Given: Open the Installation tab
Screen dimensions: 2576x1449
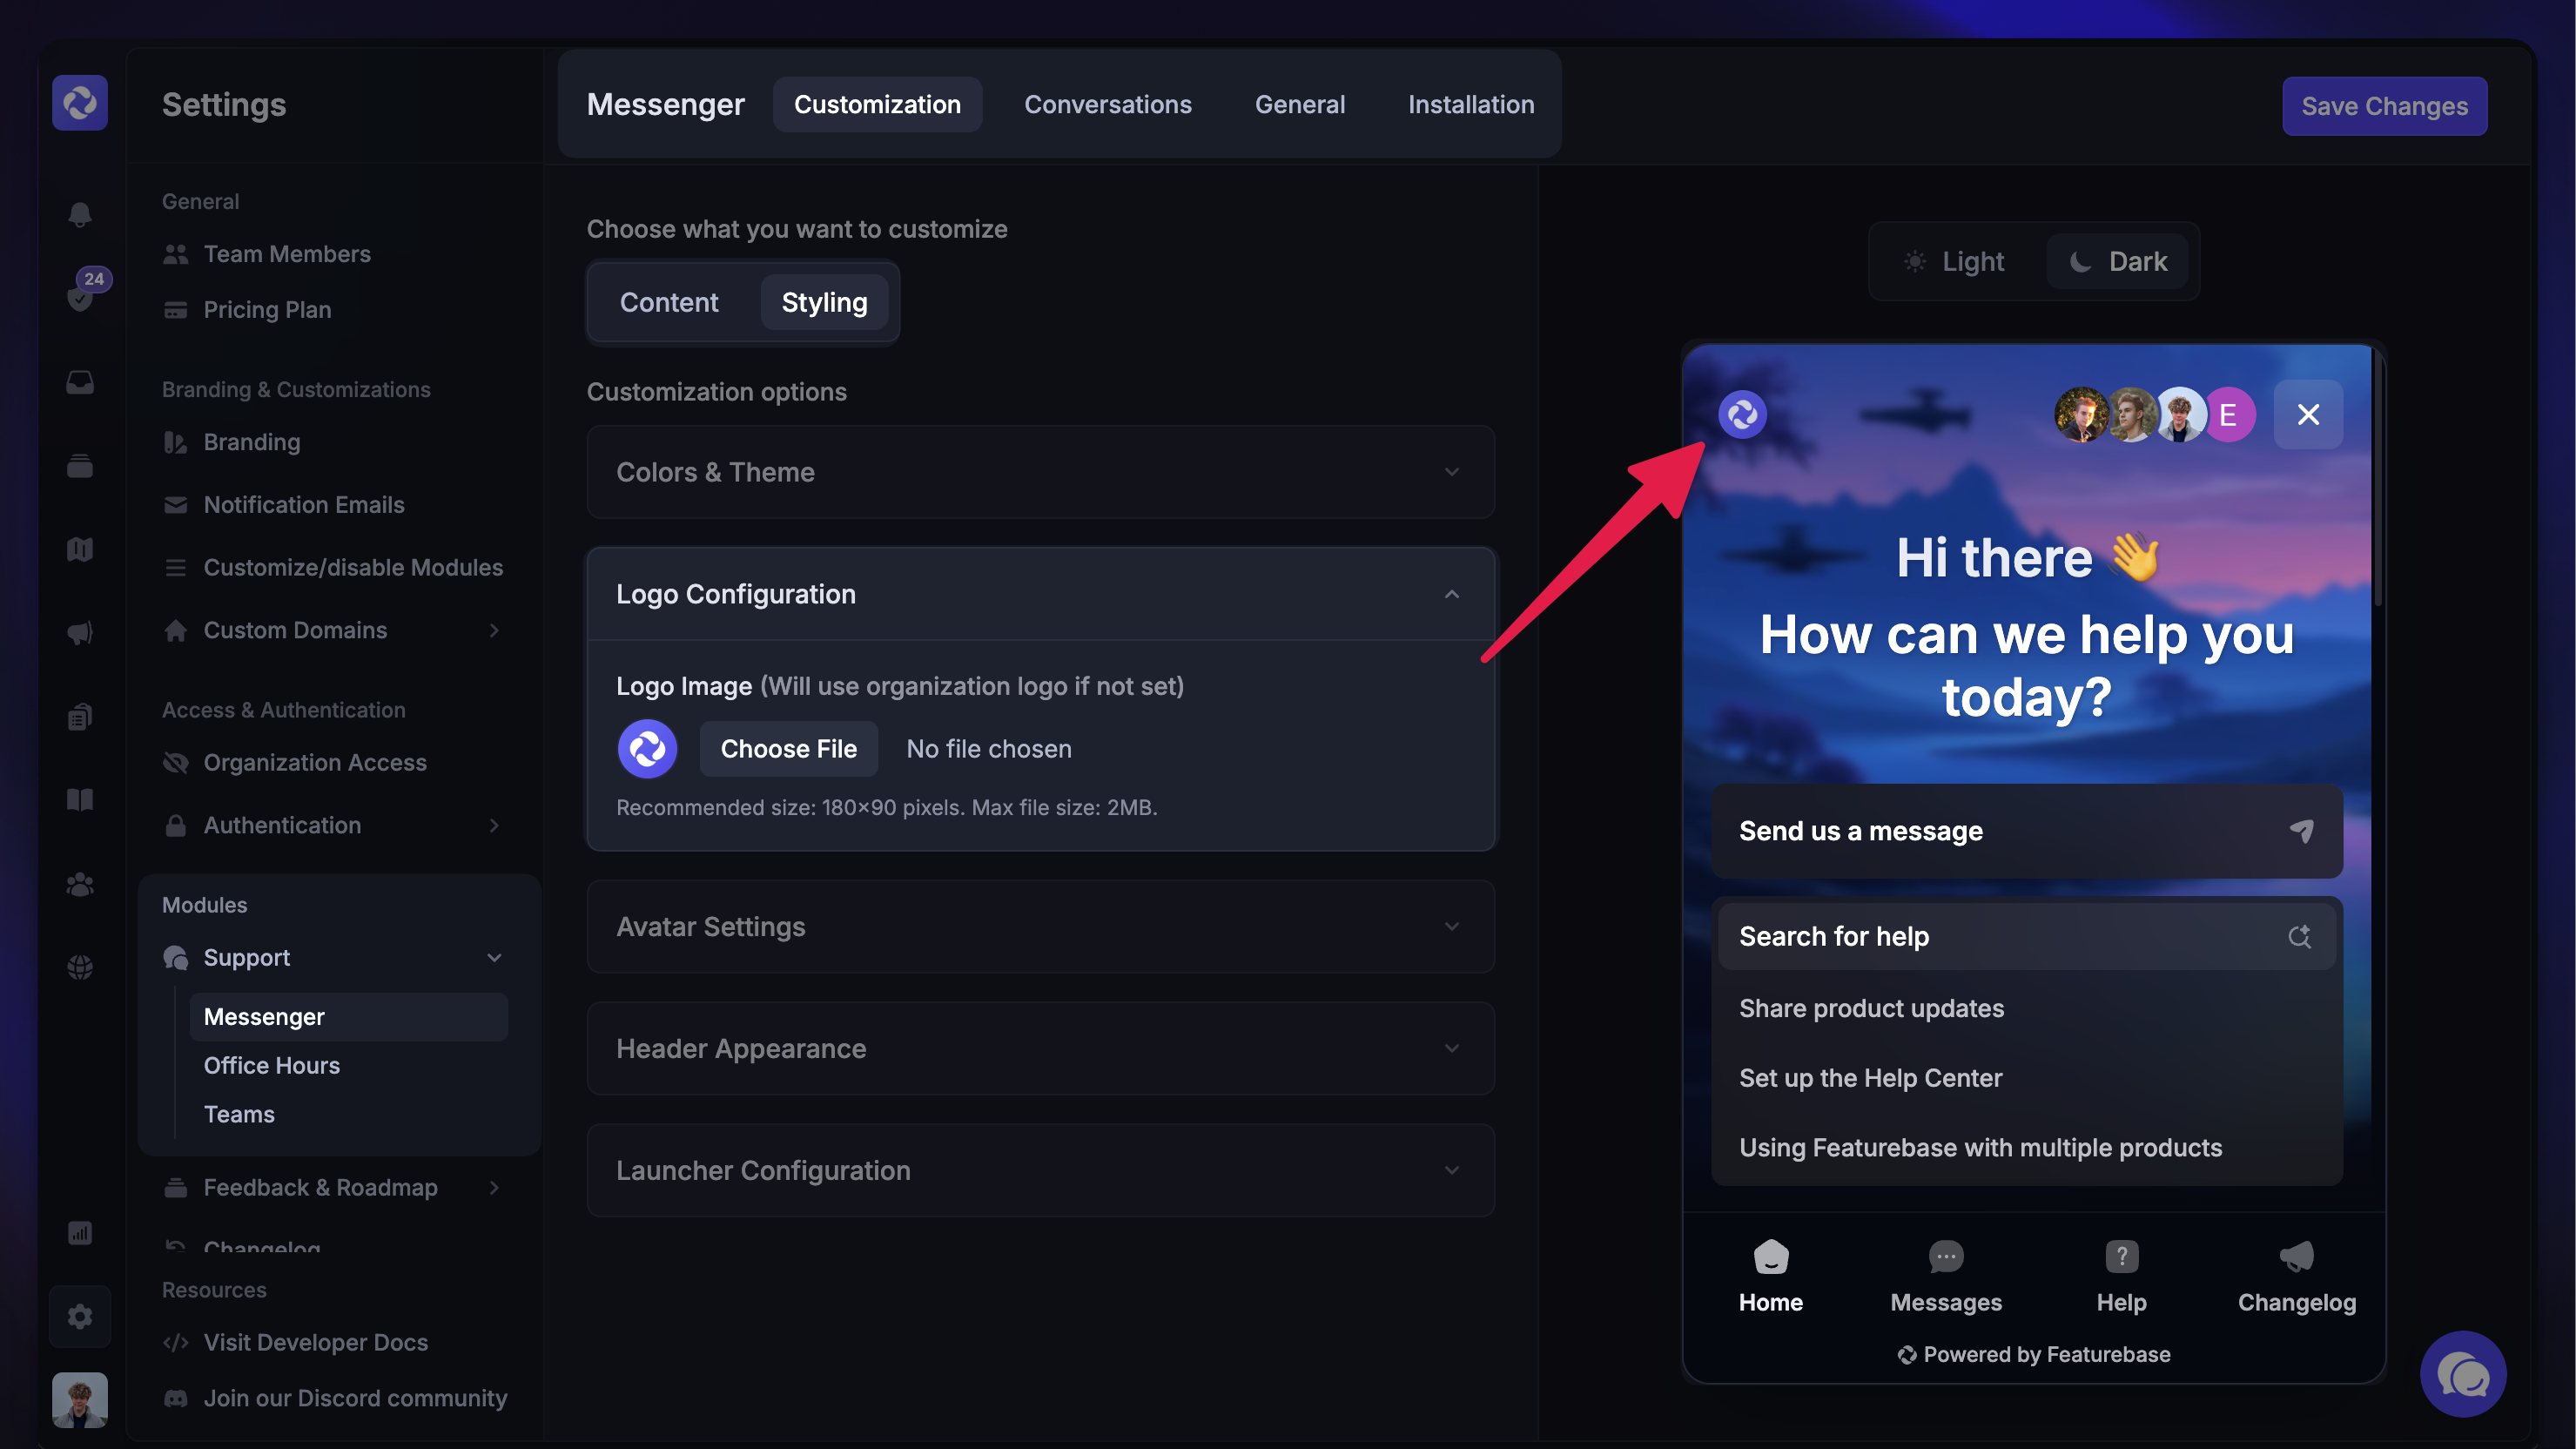Looking at the screenshot, I should tap(1470, 104).
